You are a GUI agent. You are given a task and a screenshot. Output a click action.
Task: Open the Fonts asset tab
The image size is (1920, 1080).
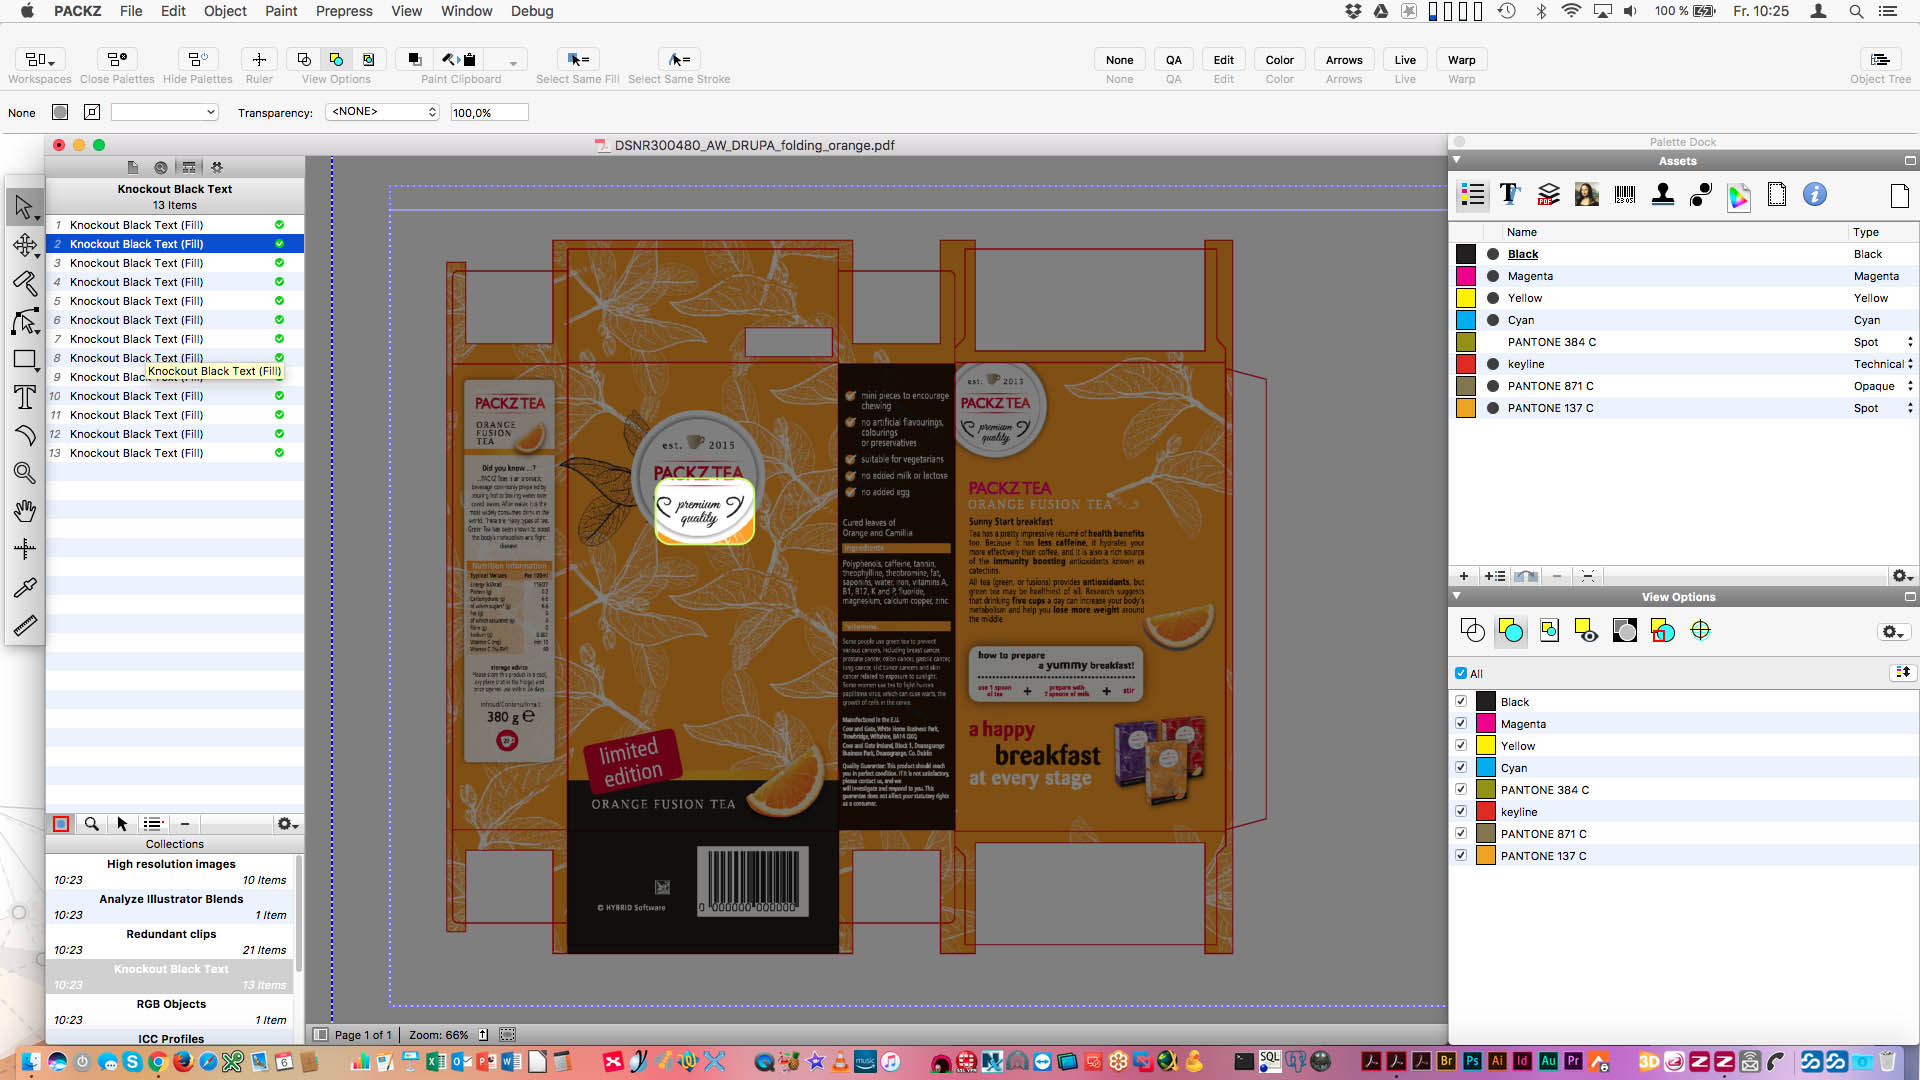pos(1510,195)
